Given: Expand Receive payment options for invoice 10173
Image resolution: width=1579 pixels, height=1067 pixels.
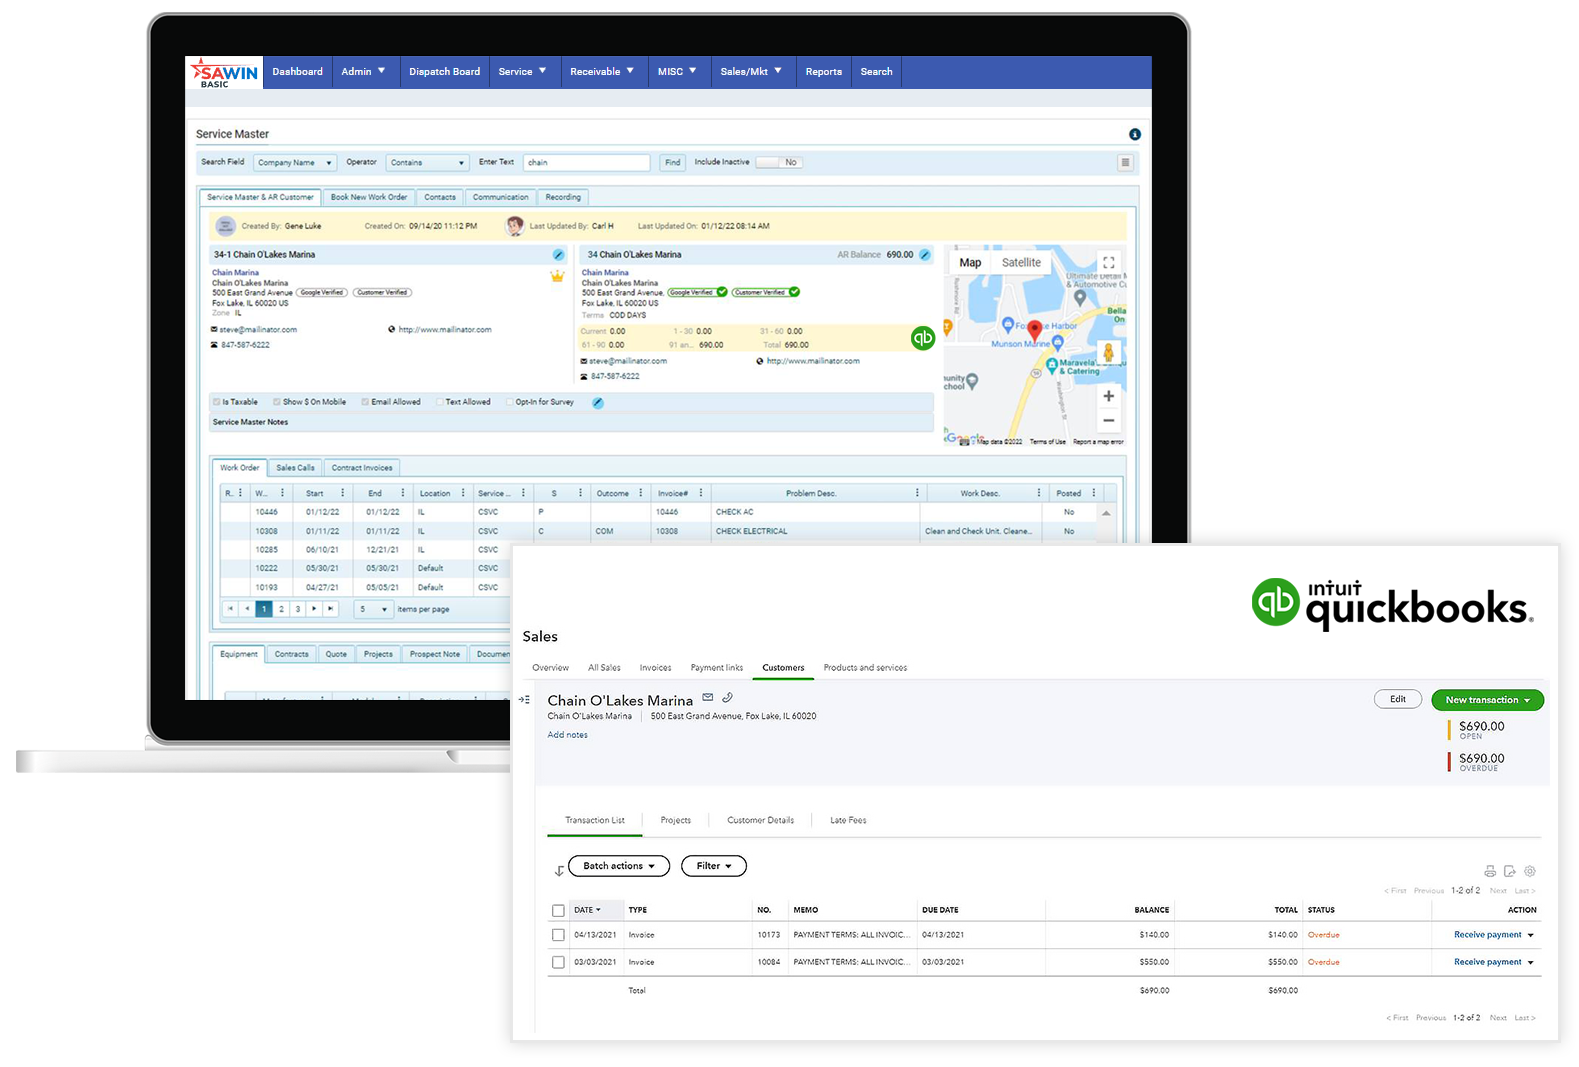Looking at the screenshot, I should 1531,936.
